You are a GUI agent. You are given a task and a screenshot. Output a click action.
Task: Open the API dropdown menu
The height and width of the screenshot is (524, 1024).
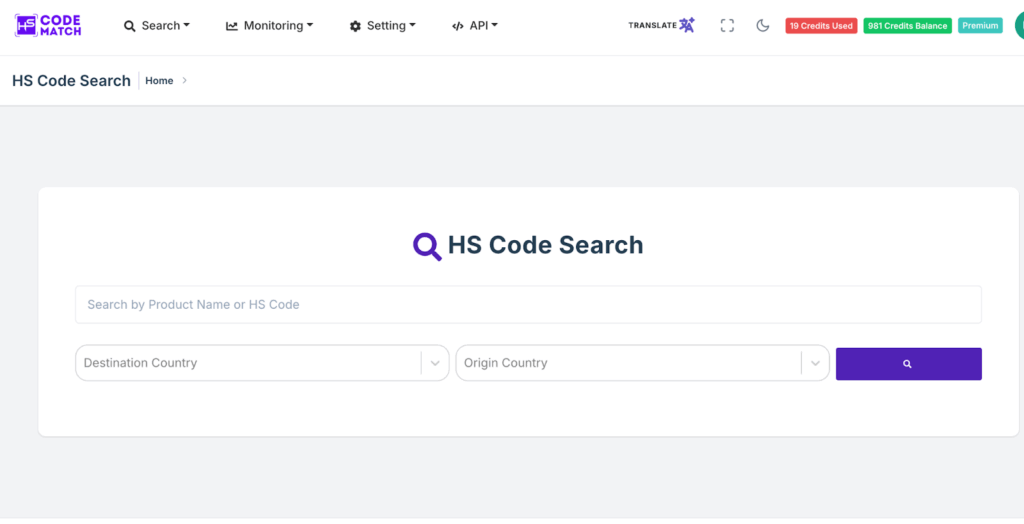474,26
